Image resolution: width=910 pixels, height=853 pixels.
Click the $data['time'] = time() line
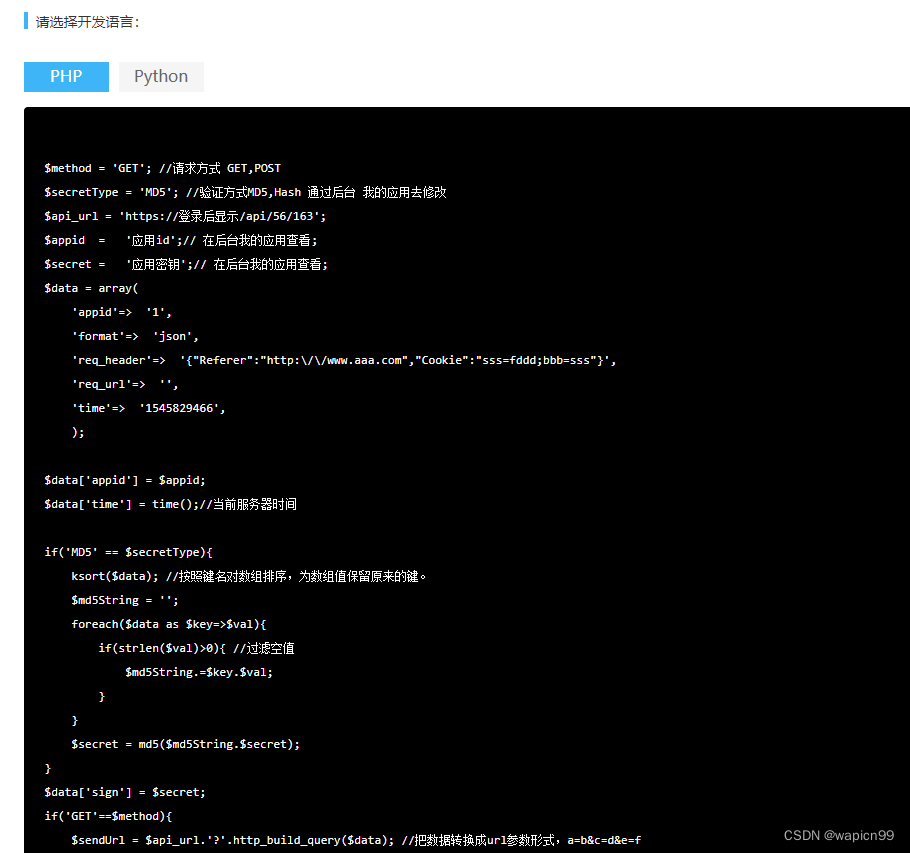[x=170, y=504]
